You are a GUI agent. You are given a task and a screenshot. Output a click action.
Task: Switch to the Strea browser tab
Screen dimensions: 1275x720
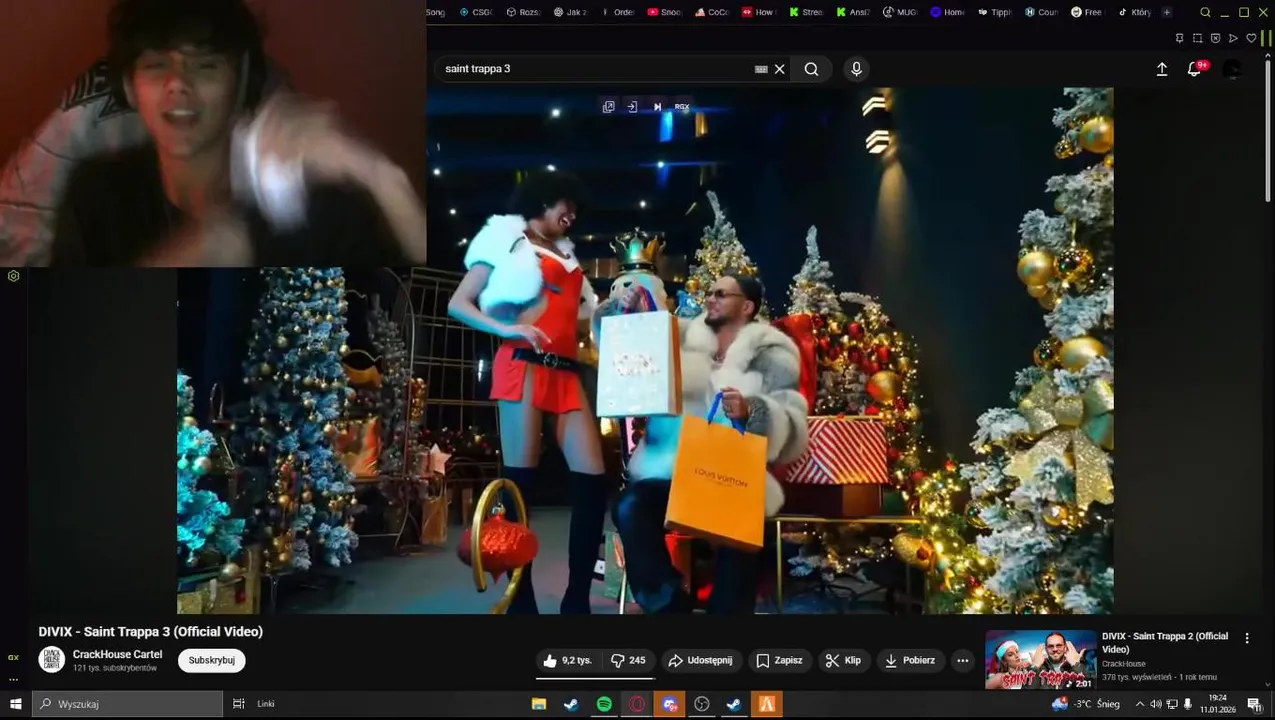(x=805, y=12)
